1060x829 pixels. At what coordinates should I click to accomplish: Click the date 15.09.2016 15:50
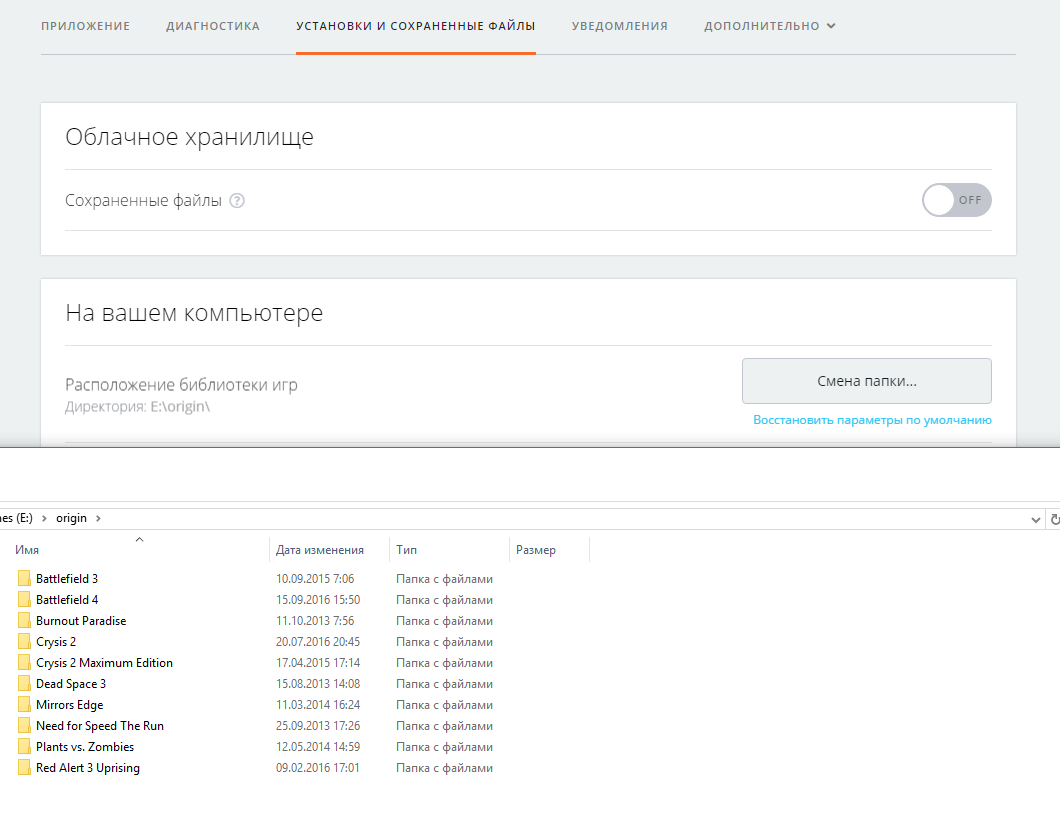pos(318,600)
